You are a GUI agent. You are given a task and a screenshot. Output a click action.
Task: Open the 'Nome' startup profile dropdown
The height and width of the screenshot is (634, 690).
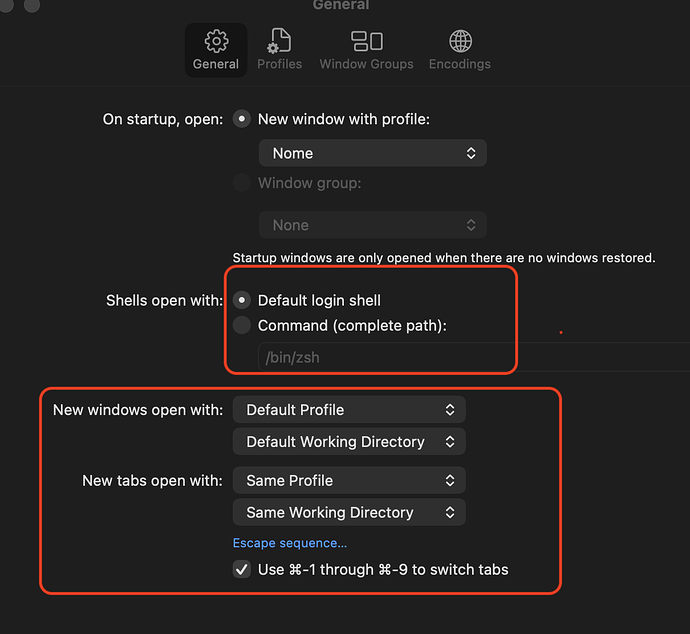pyautogui.click(x=372, y=153)
